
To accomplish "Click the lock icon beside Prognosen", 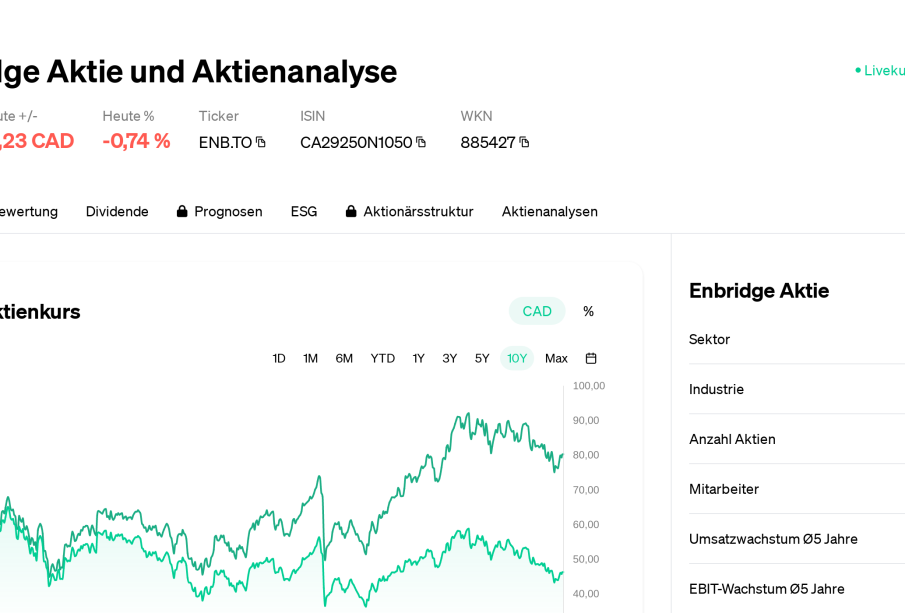I will click(x=182, y=211).
